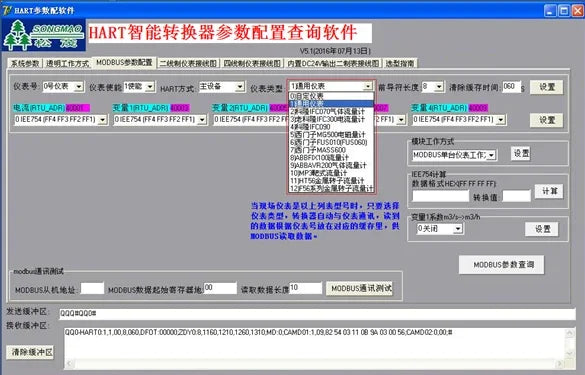The height and width of the screenshot is (375, 585).
Task: Select the MODBUS参数配置 tab
Action: tap(124, 62)
